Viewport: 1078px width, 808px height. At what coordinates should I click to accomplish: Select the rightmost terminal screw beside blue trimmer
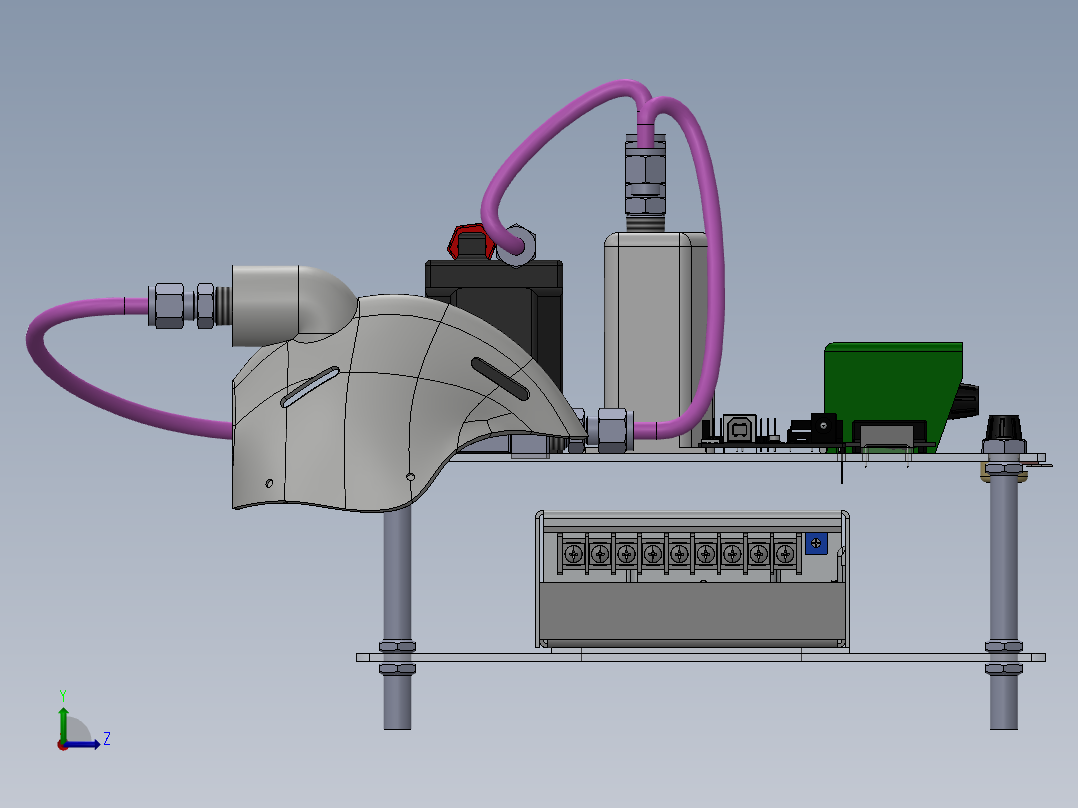(x=784, y=553)
